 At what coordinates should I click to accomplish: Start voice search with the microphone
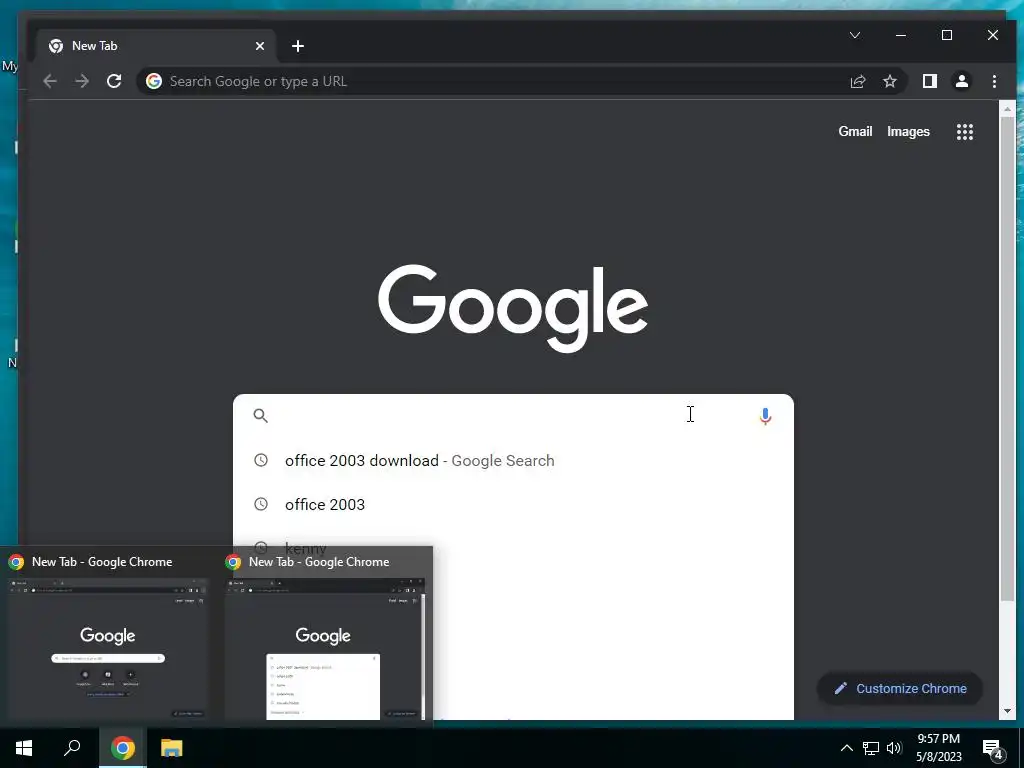click(x=765, y=415)
